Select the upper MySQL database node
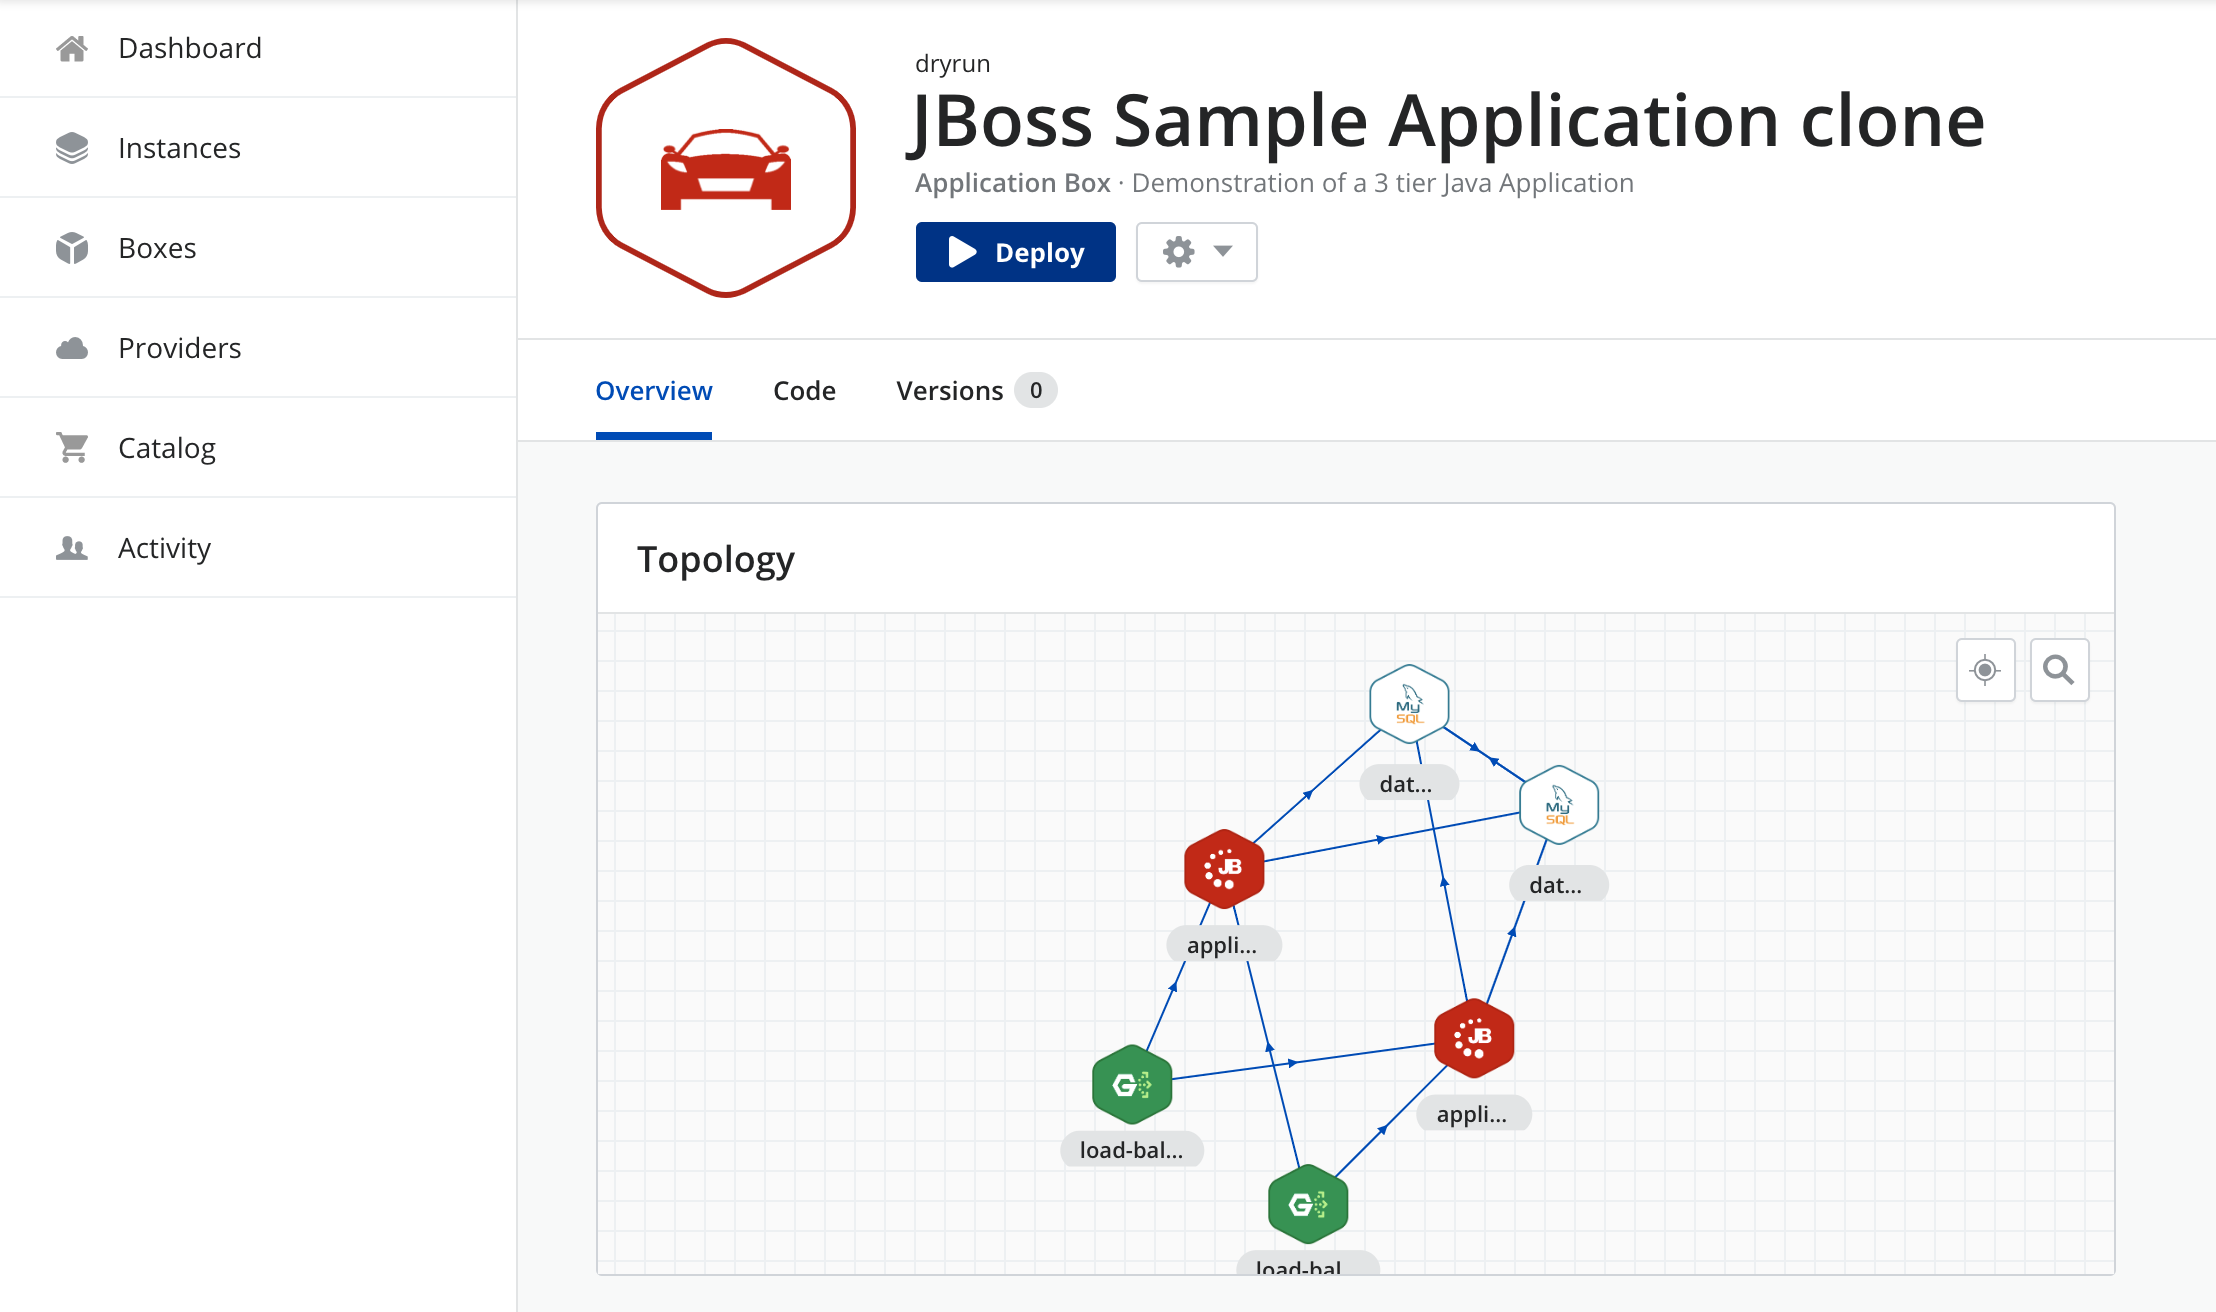The width and height of the screenshot is (2216, 1312). click(x=1409, y=704)
